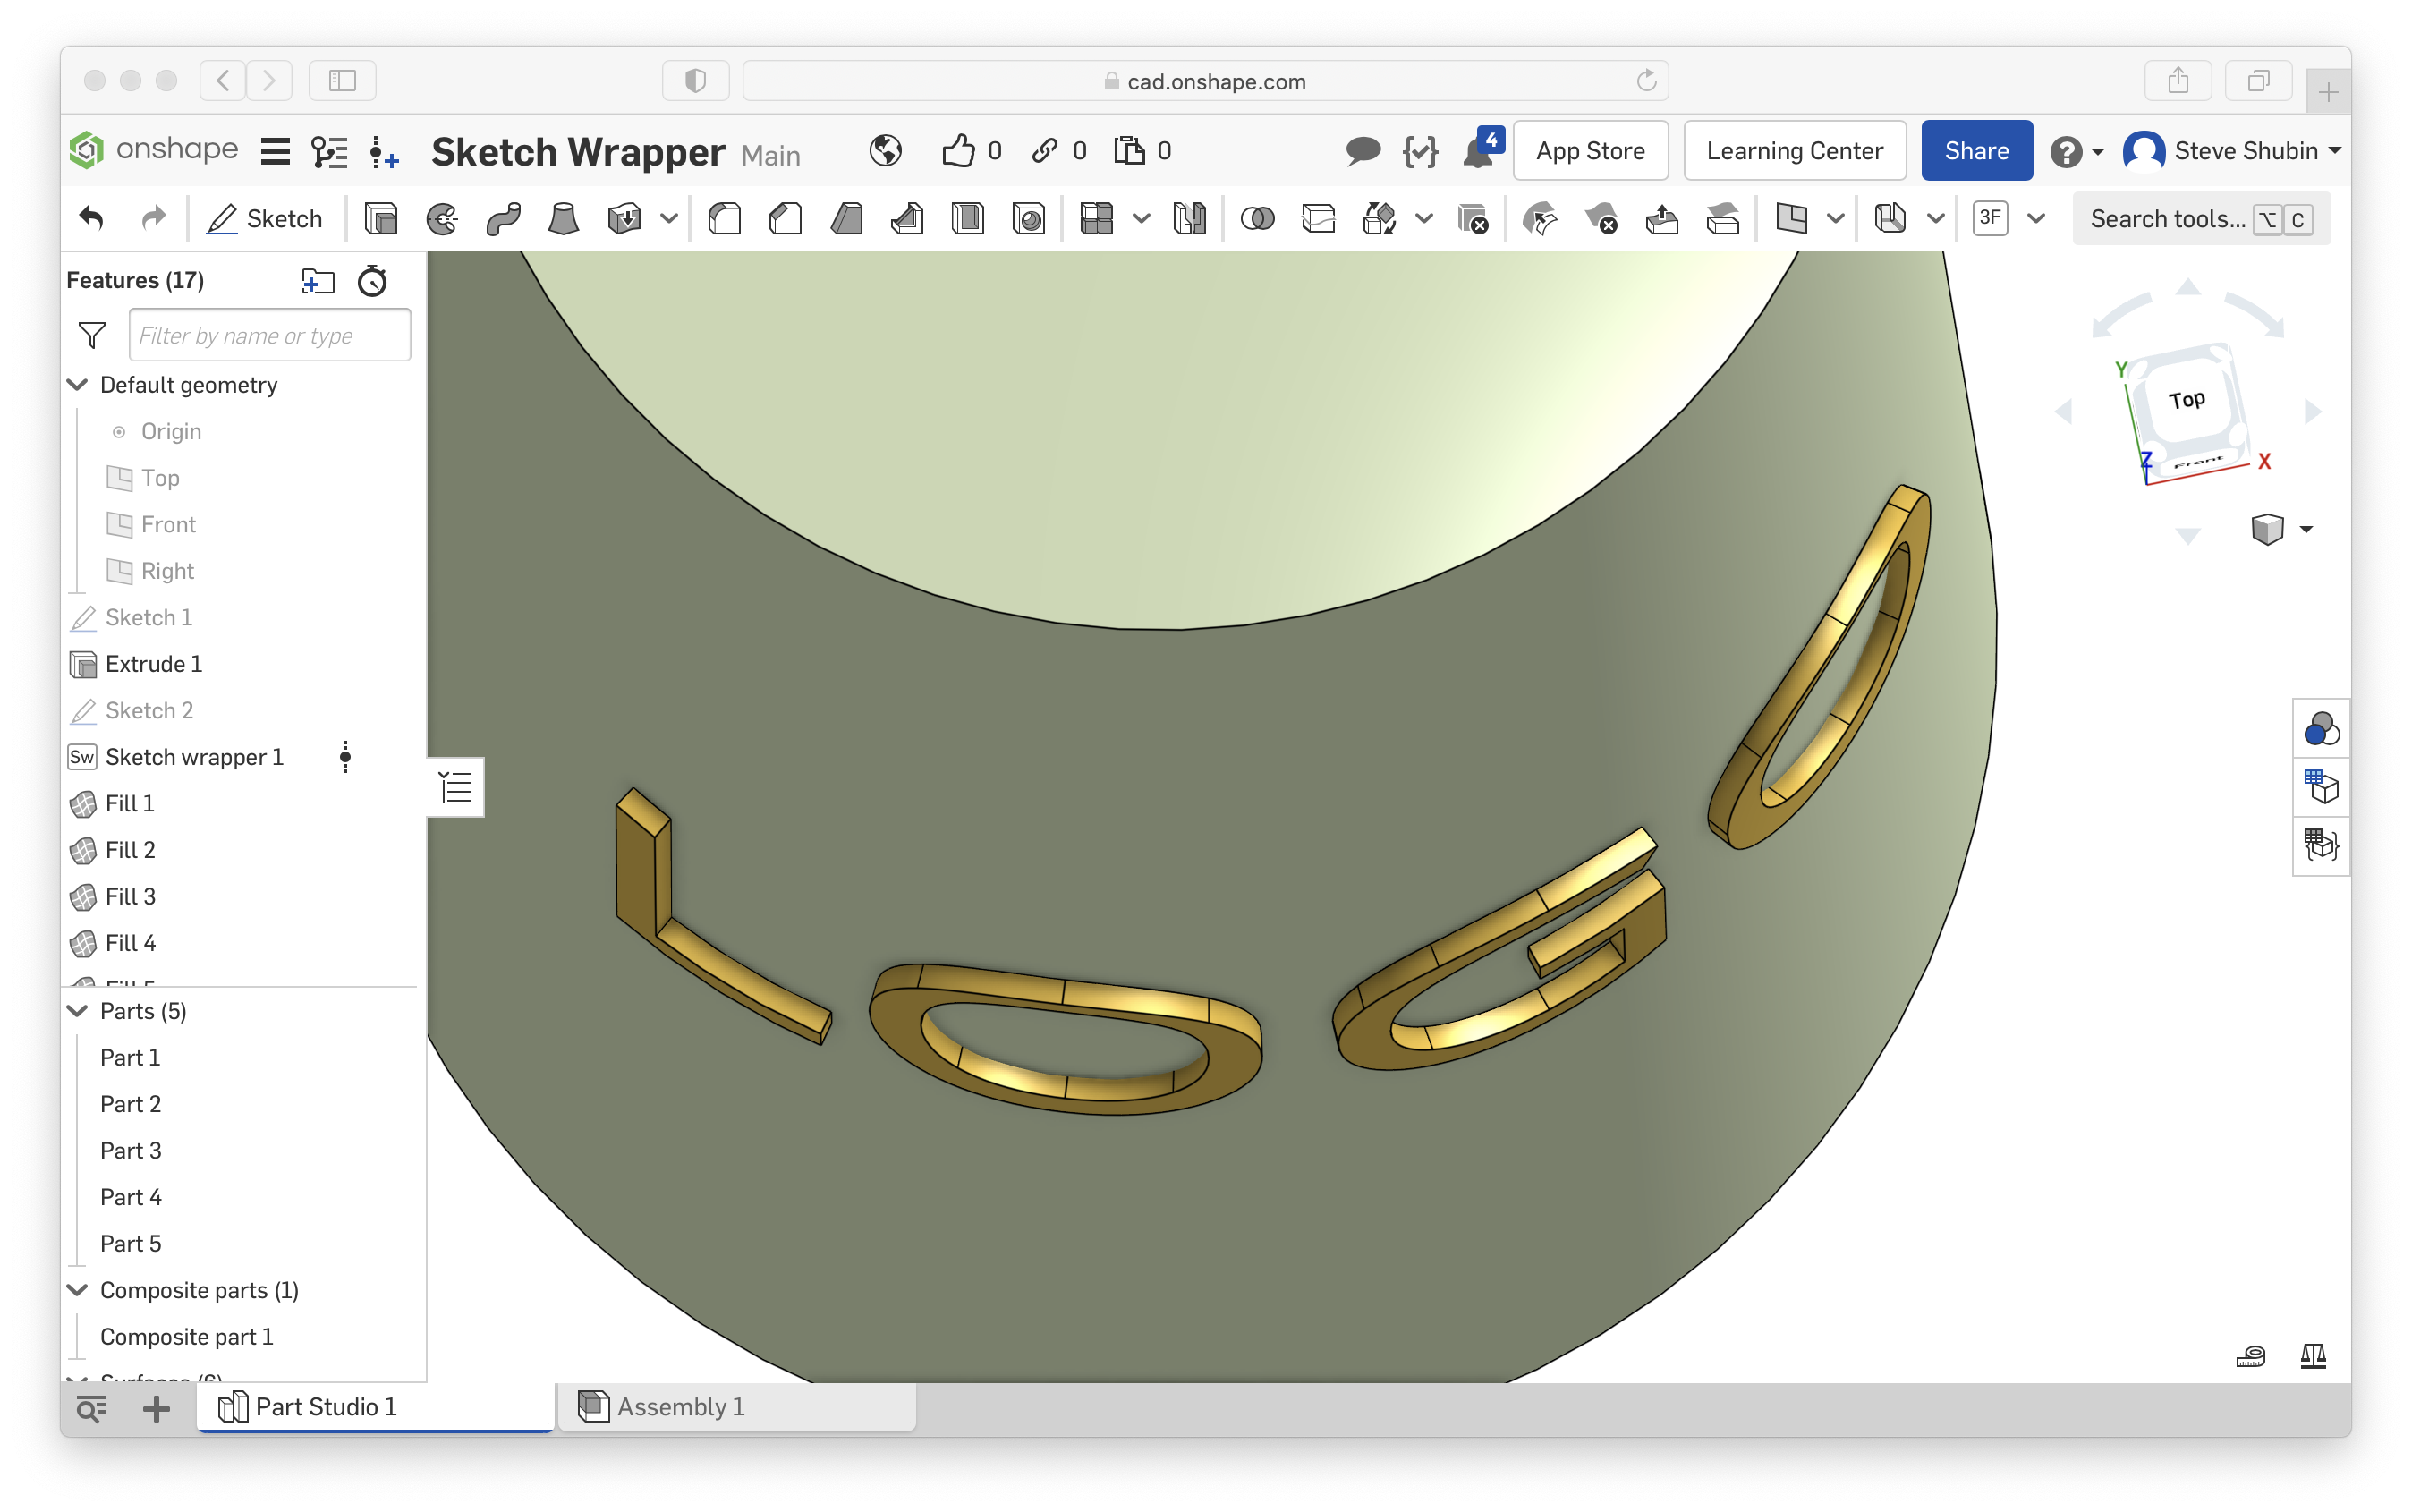The height and width of the screenshot is (1512, 2412).
Task: Open the create folder icon in Features panel
Action: [x=318, y=281]
